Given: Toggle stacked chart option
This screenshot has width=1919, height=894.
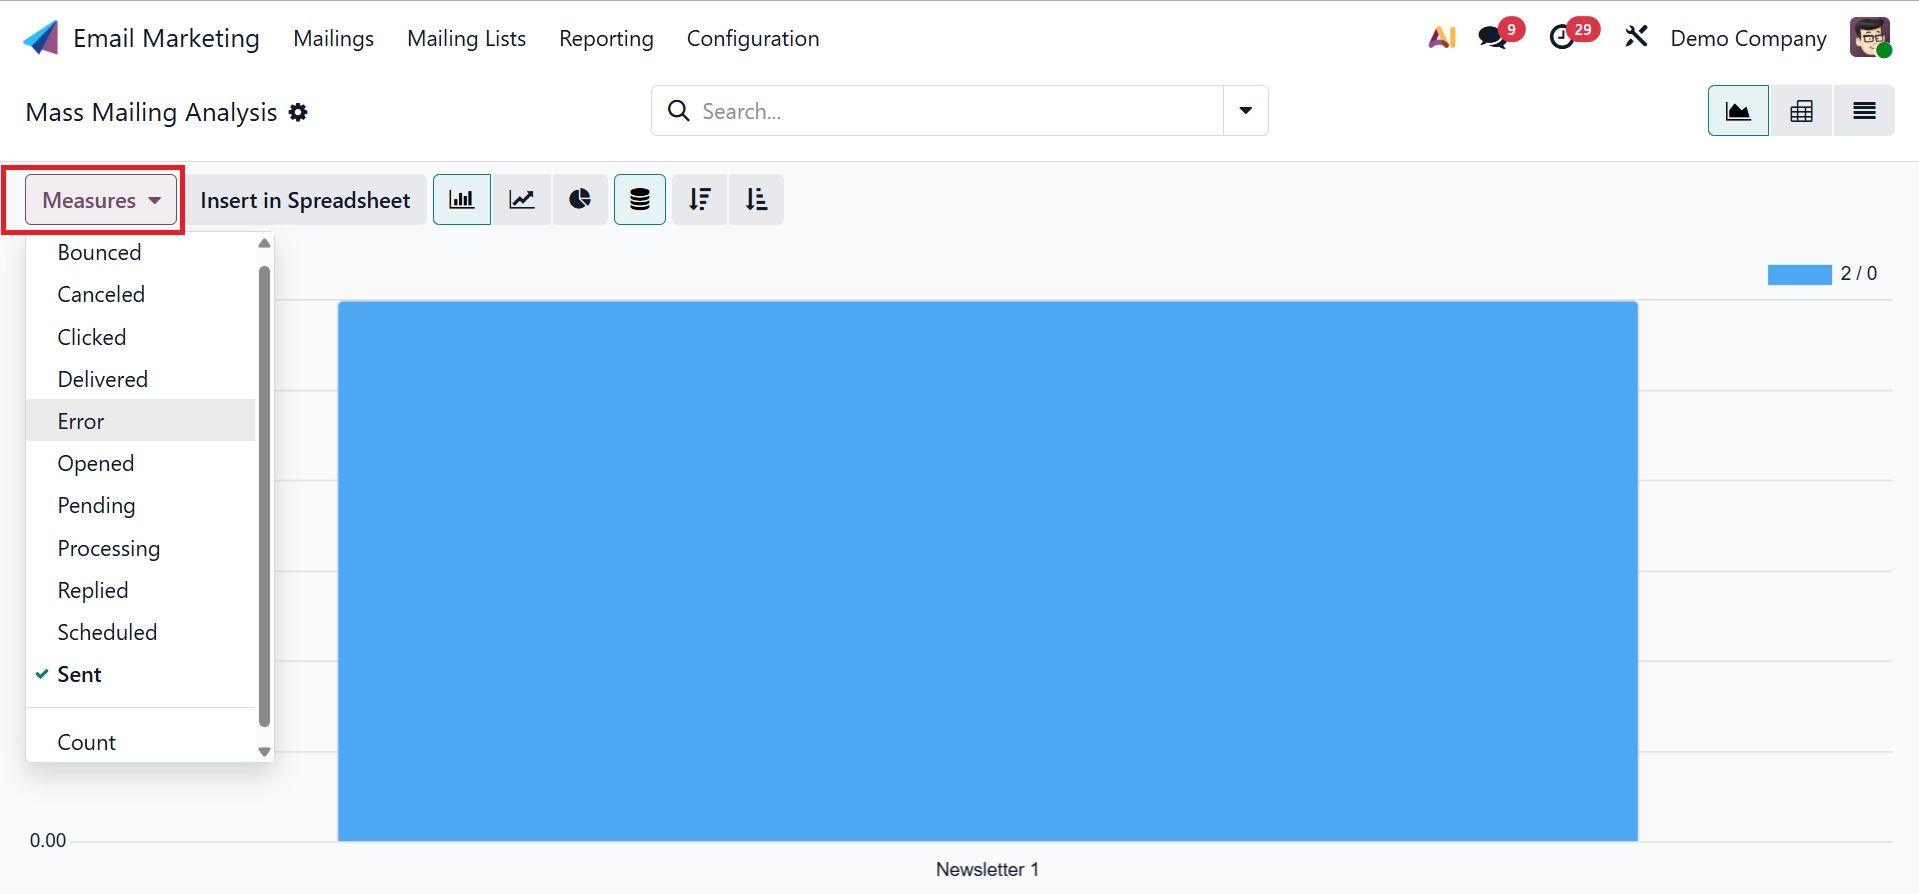Looking at the screenshot, I should point(640,199).
